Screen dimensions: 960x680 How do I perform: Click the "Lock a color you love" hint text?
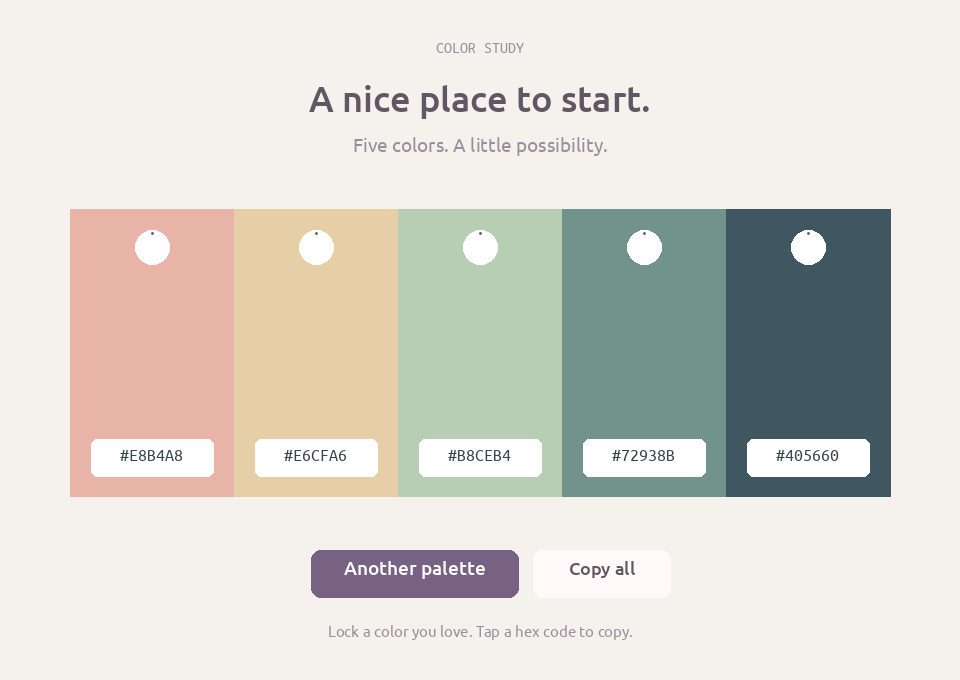[x=480, y=632]
